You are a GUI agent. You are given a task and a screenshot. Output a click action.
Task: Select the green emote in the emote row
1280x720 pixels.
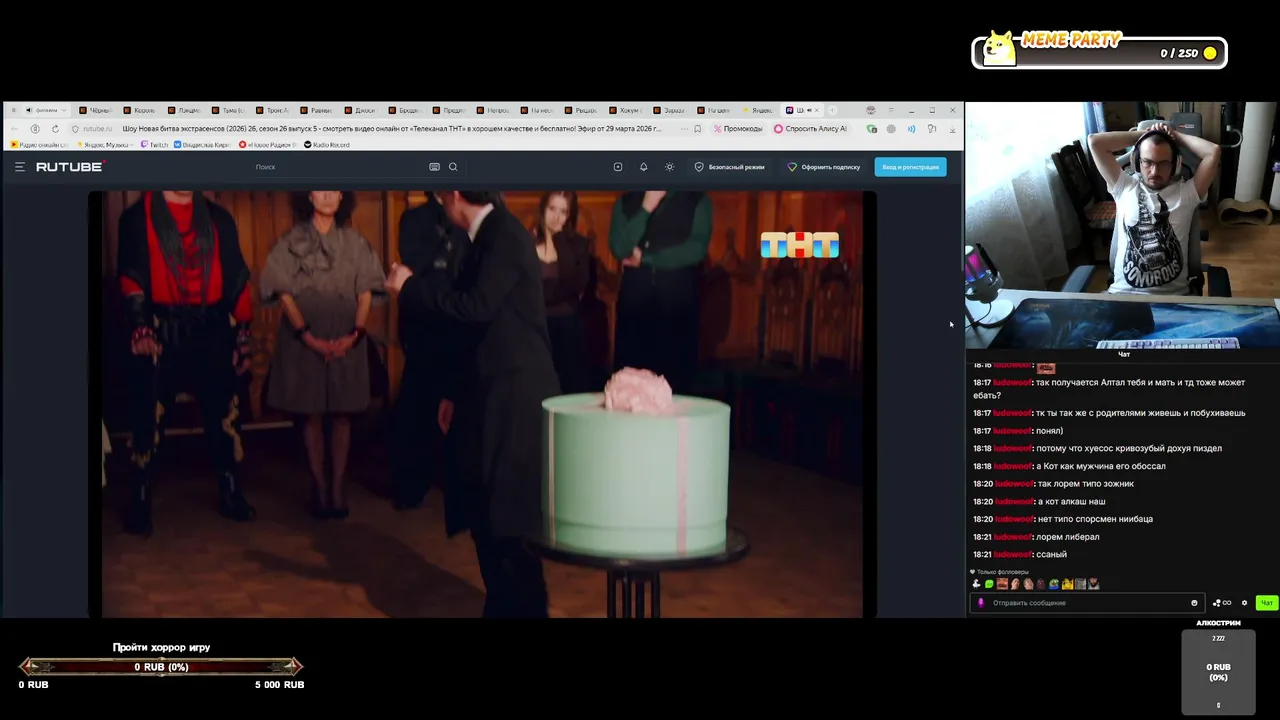989,584
